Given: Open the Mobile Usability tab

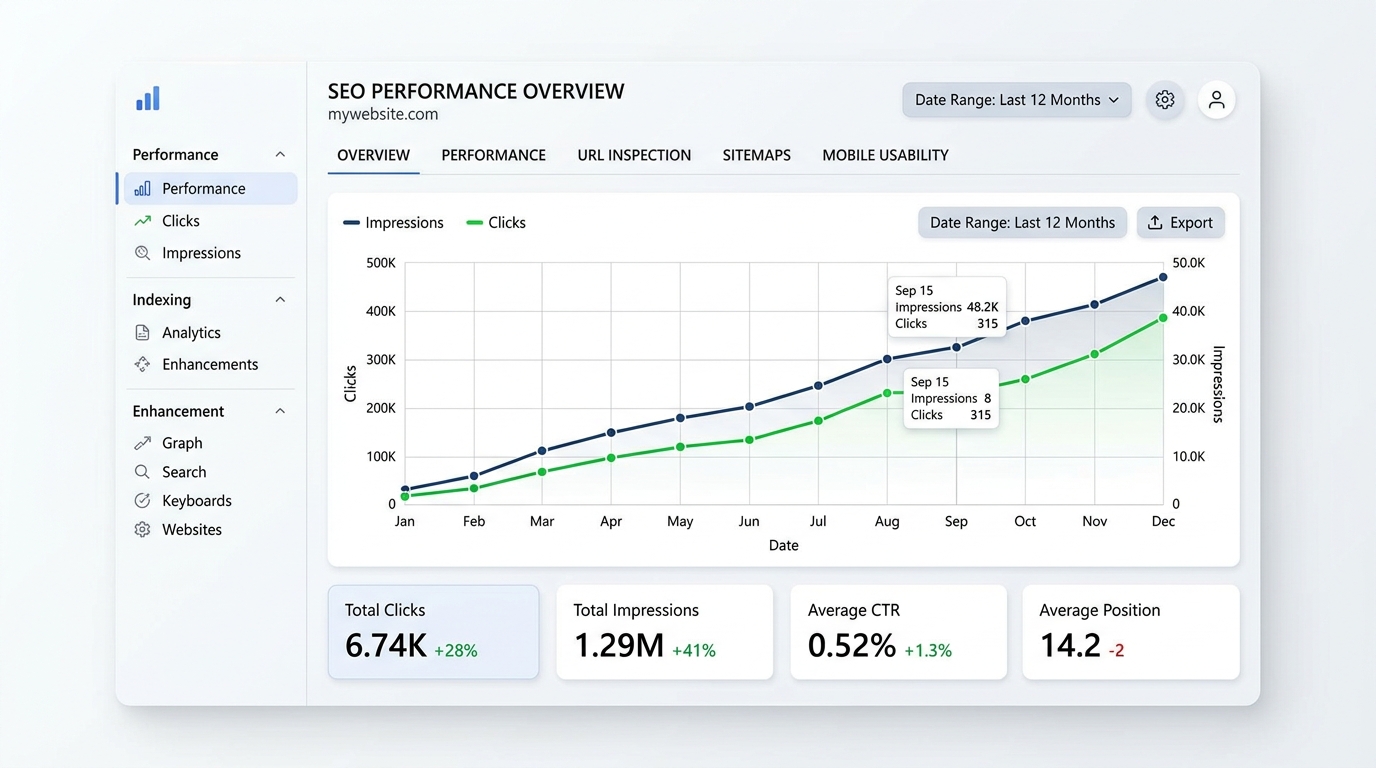Looking at the screenshot, I should (x=885, y=155).
